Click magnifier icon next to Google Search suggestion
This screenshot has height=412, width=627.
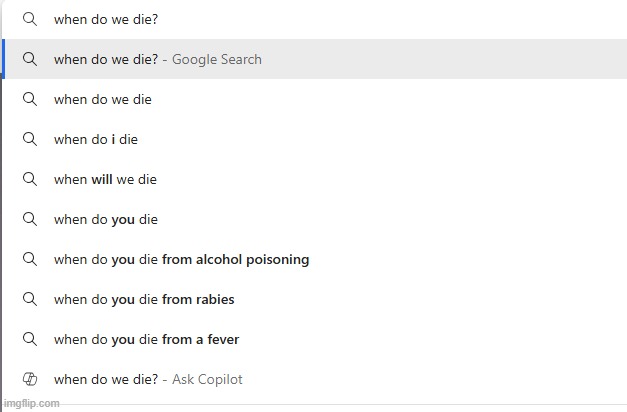point(30,59)
